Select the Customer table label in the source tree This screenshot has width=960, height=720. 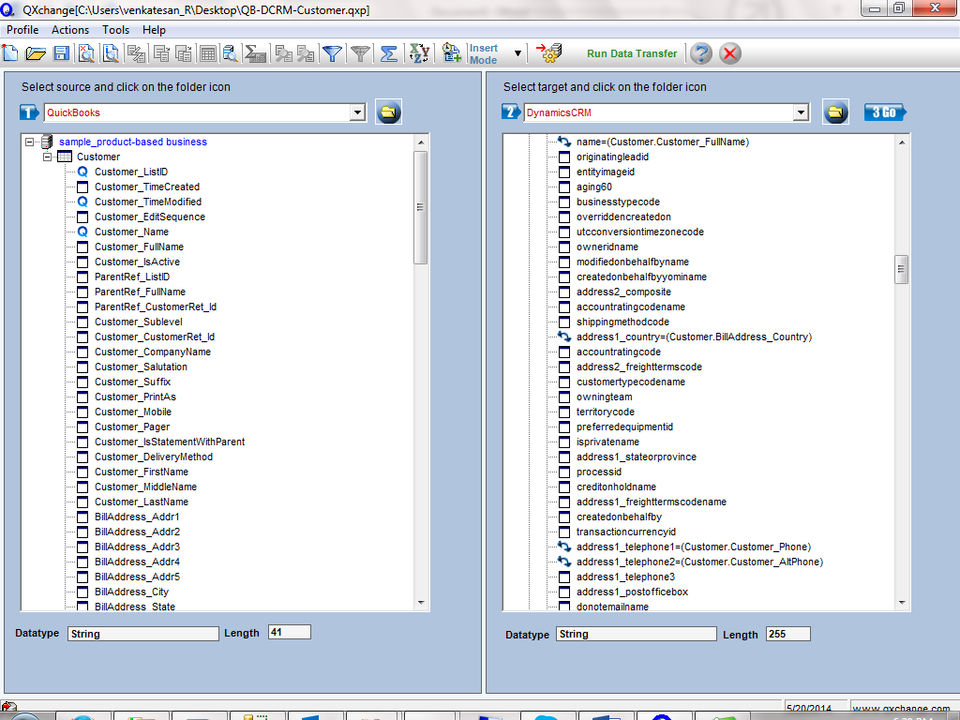coord(99,157)
